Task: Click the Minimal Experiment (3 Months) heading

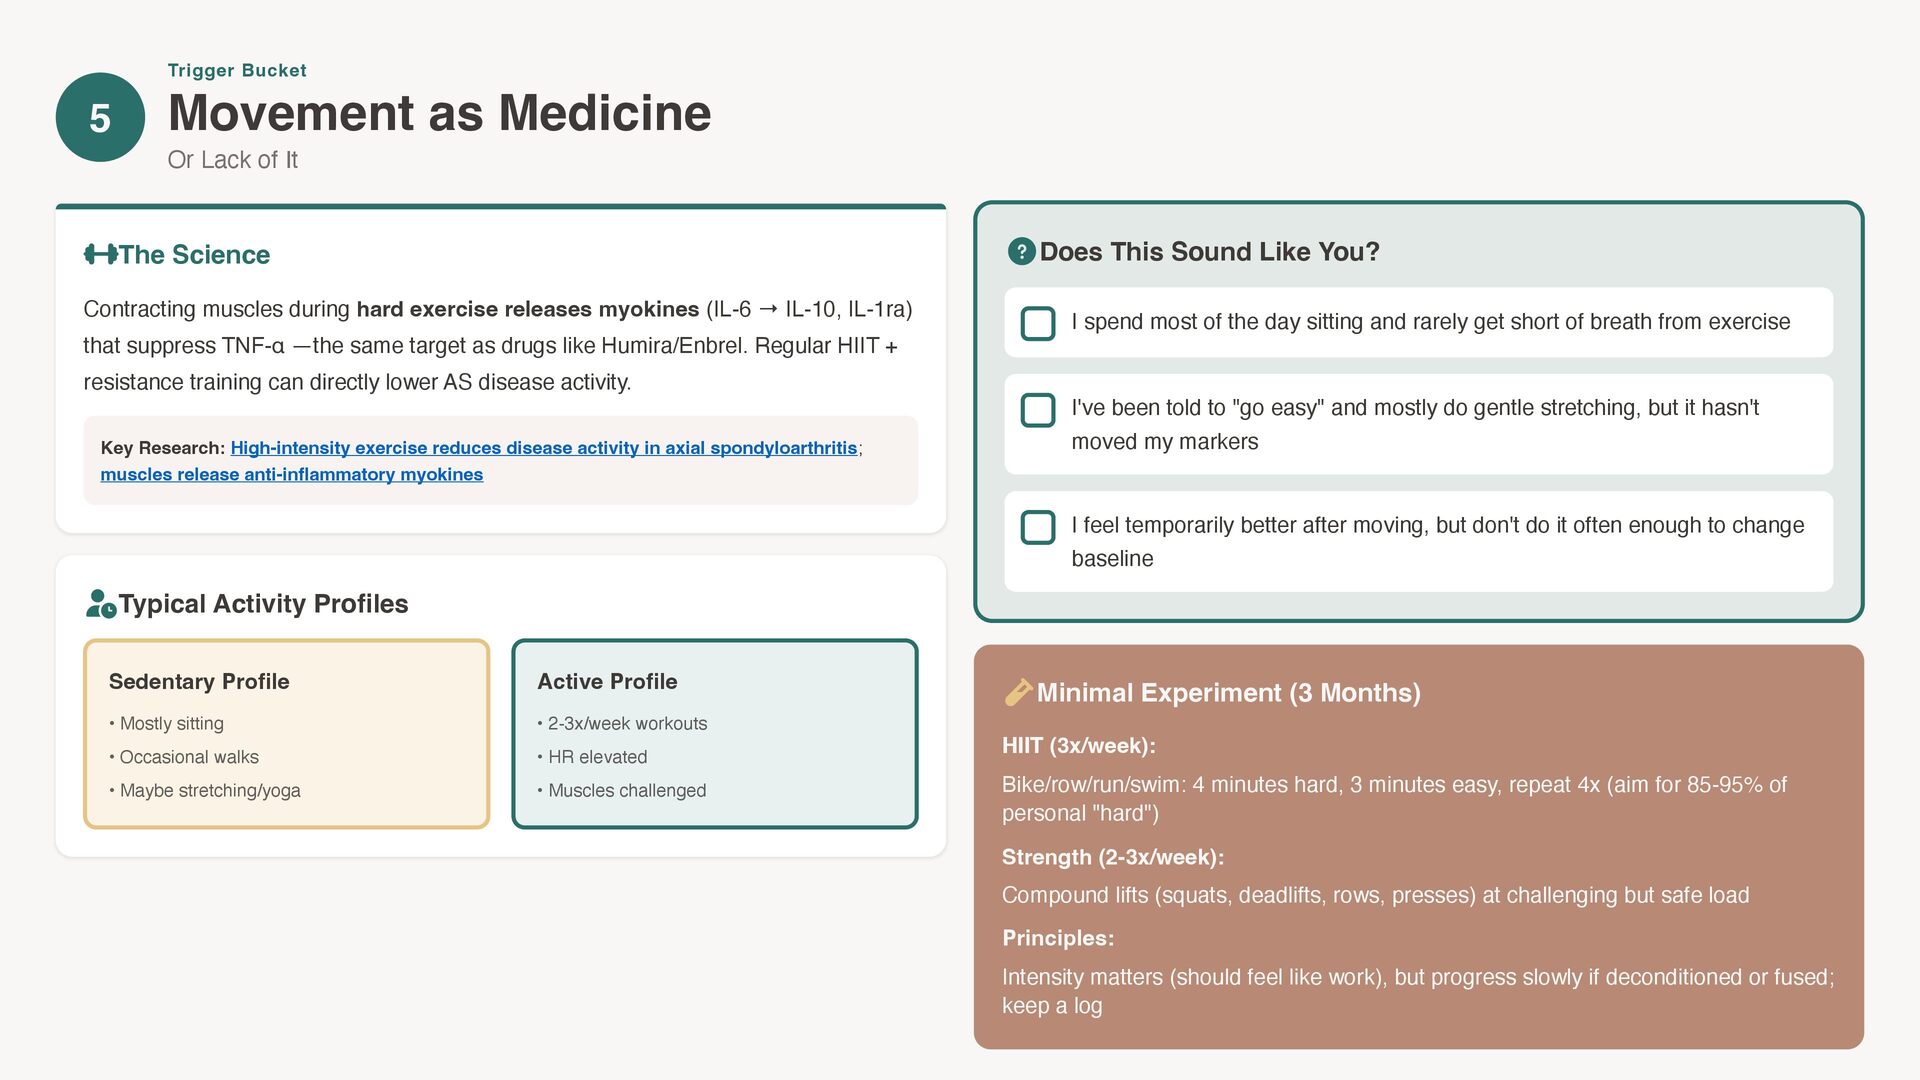Action: point(1228,692)
